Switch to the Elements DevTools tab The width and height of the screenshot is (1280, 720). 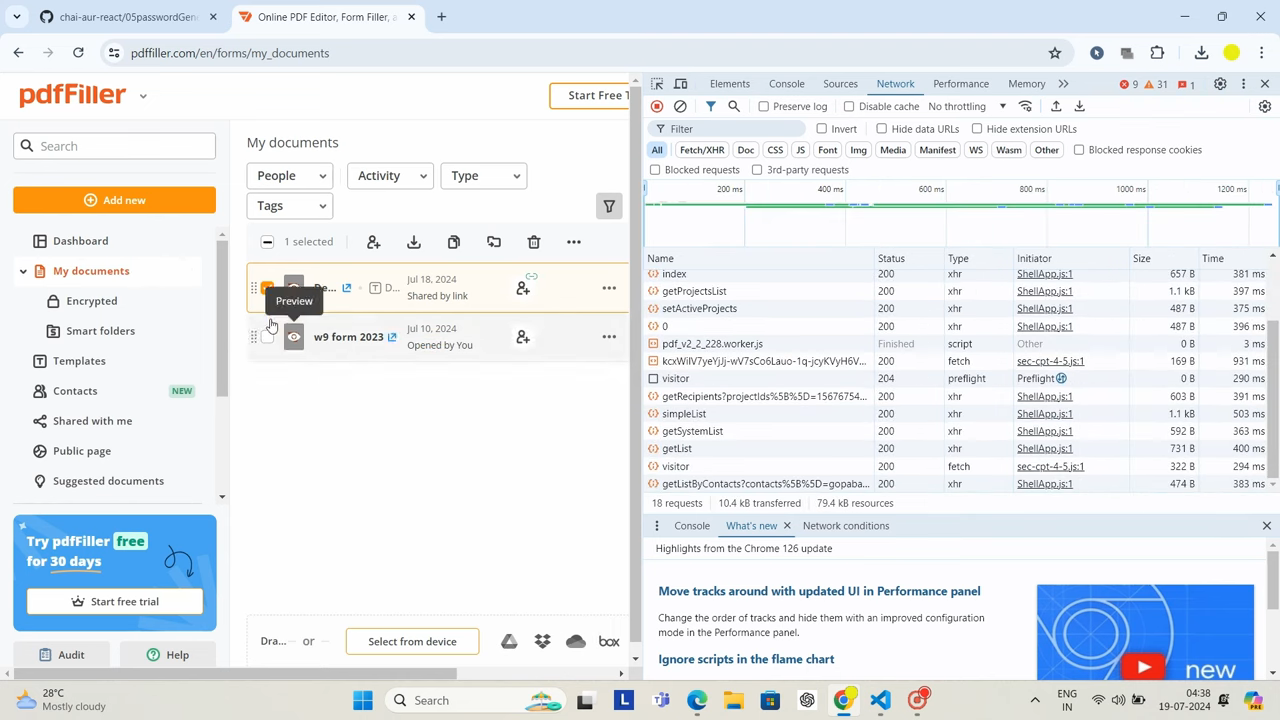(x=730, y=84)
